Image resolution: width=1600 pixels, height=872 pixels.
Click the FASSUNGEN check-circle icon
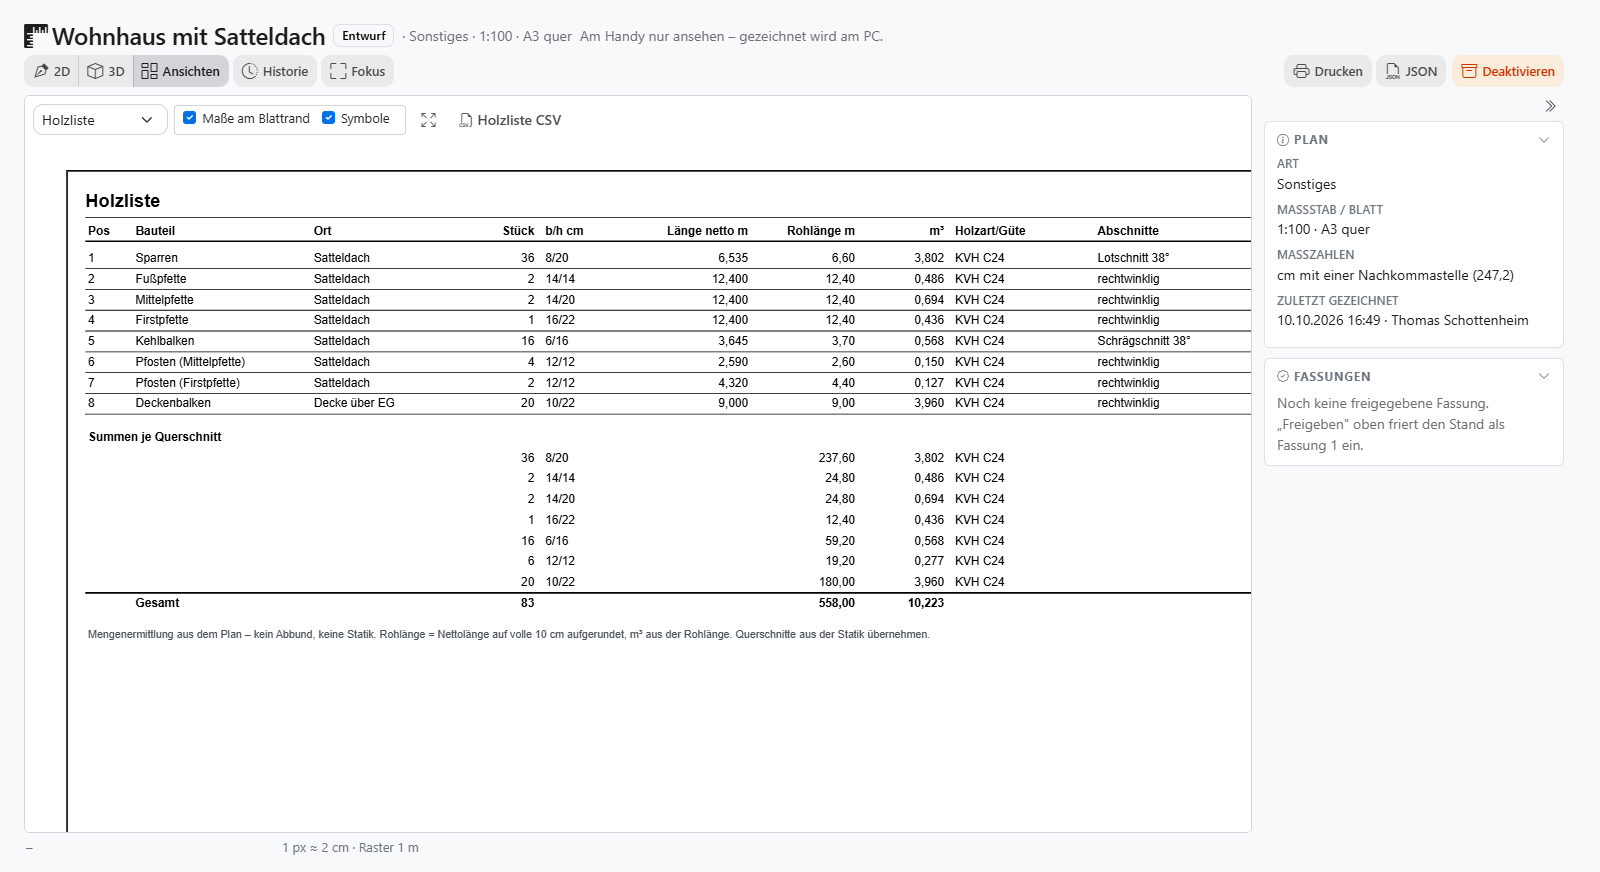coord(1283,377)
